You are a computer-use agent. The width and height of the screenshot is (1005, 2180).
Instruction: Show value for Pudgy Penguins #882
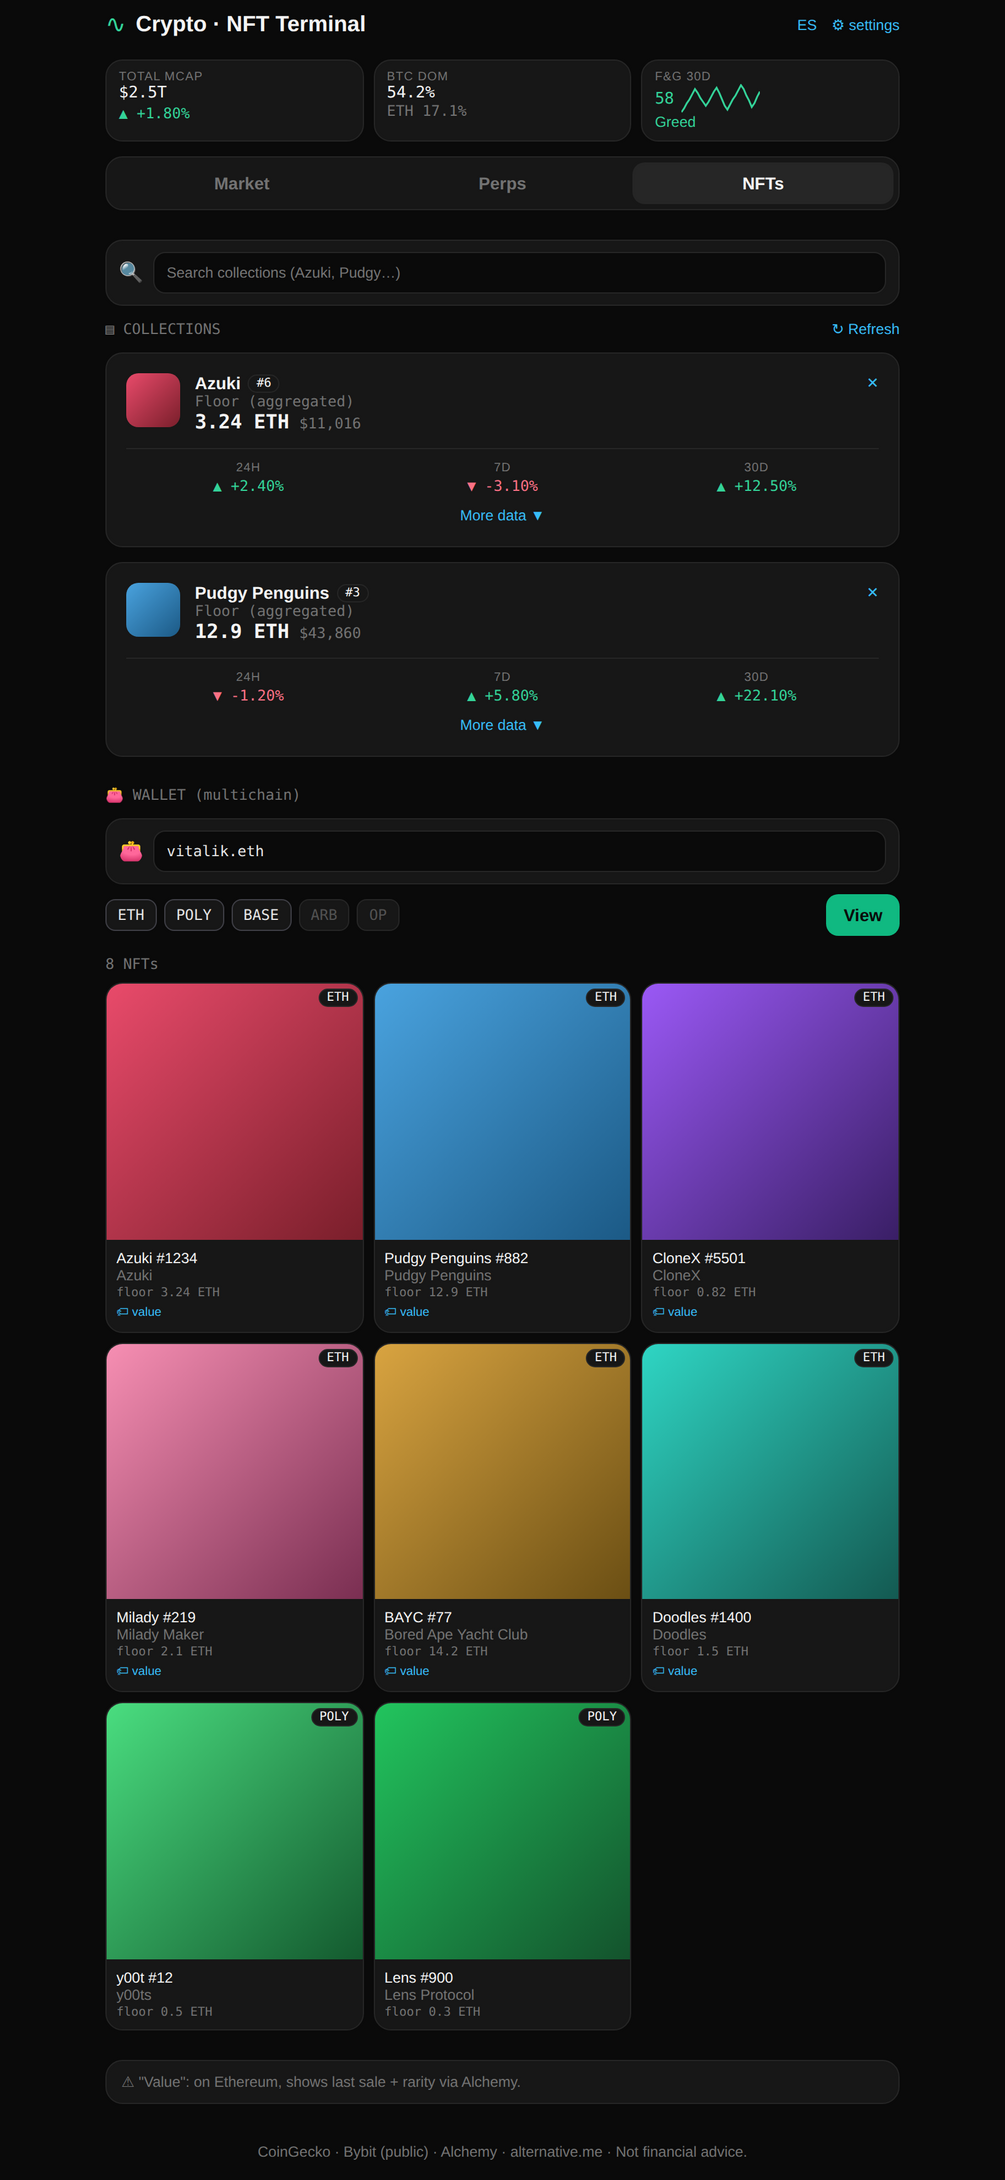pyautogui.click(x=407, y=1312)
